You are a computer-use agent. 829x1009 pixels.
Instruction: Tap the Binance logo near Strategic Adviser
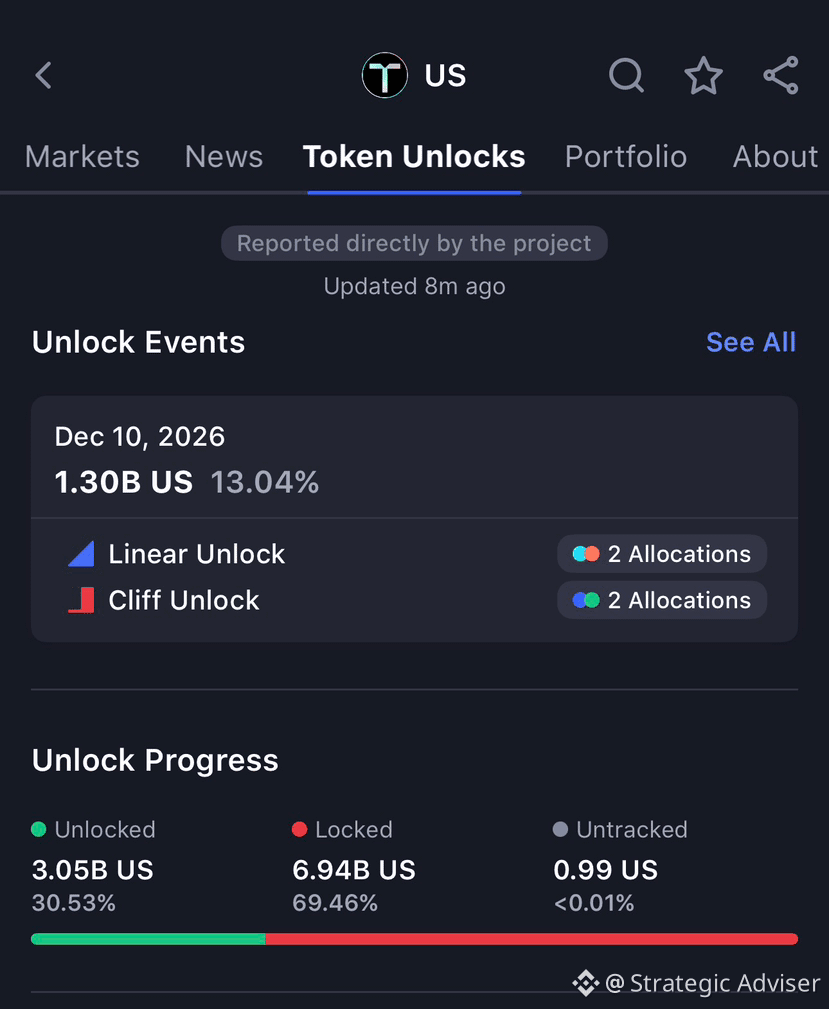(586, 983)
